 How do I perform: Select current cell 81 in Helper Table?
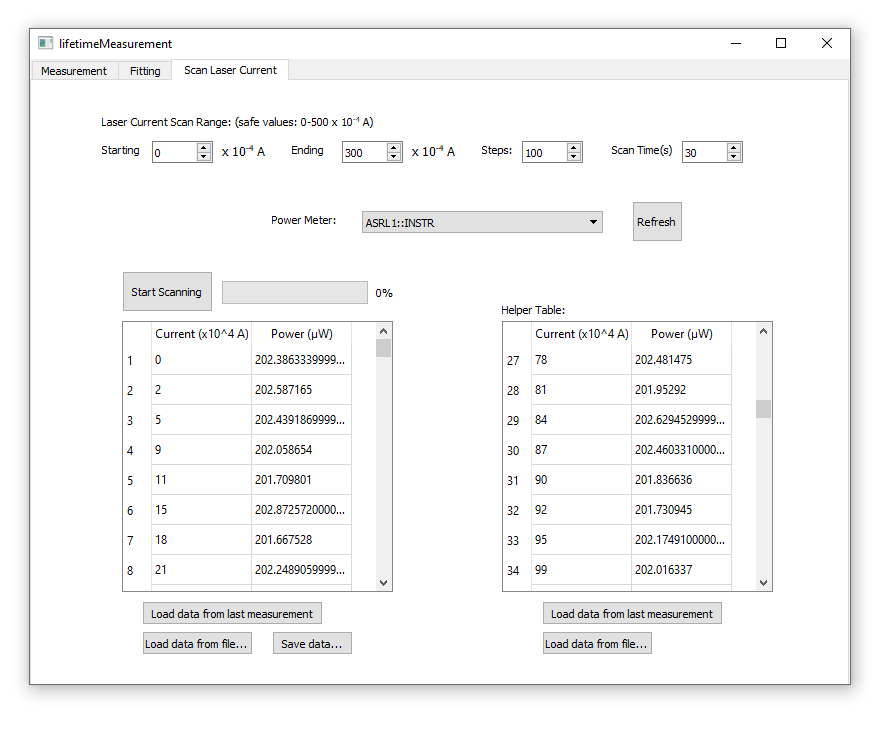tap(581, 390)
